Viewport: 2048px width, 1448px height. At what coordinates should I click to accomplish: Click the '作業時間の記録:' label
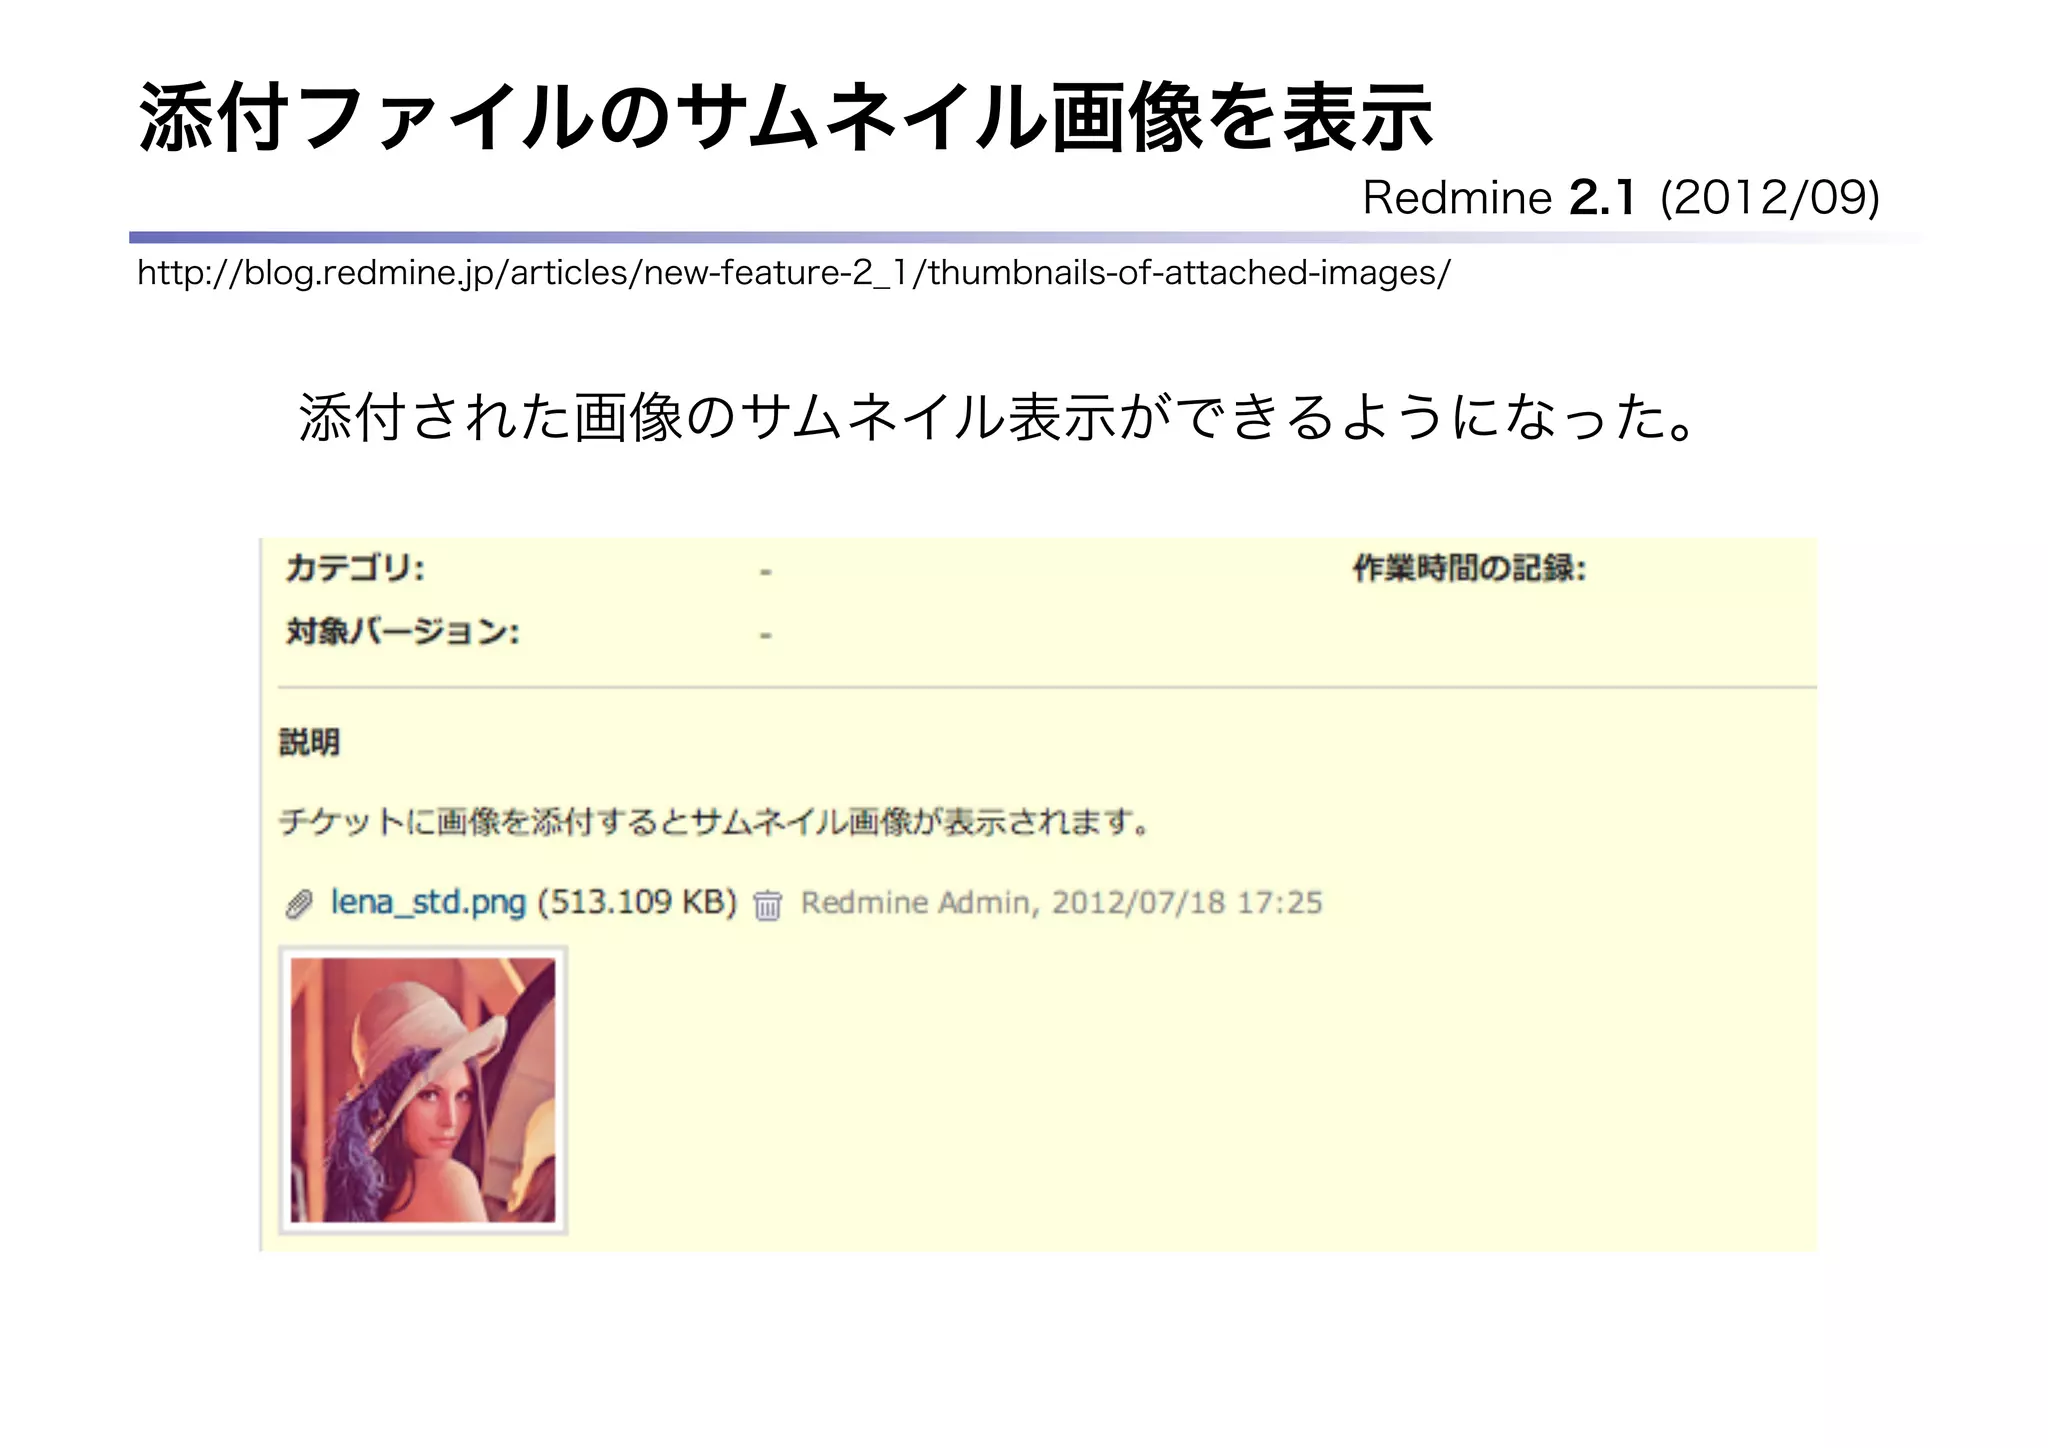click(x=1469, y=569)
